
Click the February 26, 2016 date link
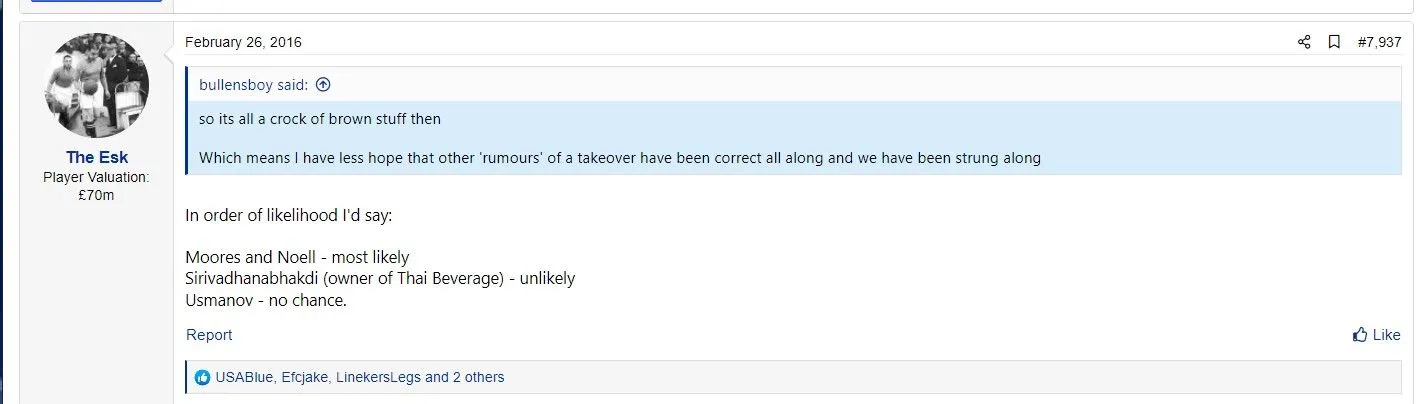(243, 42)
